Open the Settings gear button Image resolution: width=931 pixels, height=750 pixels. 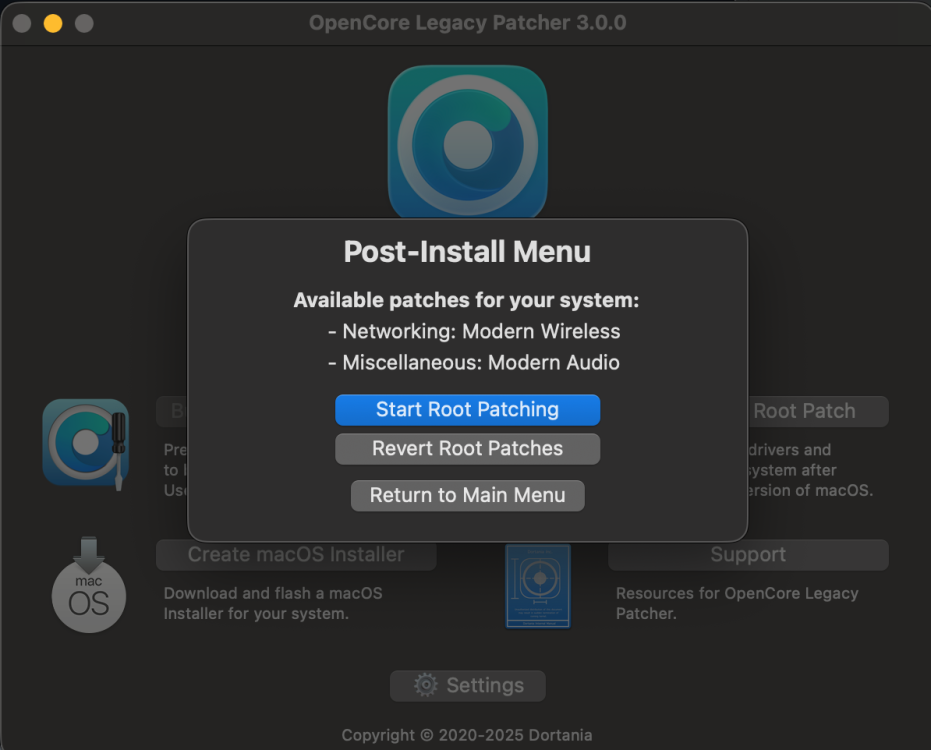click(467, 685)
